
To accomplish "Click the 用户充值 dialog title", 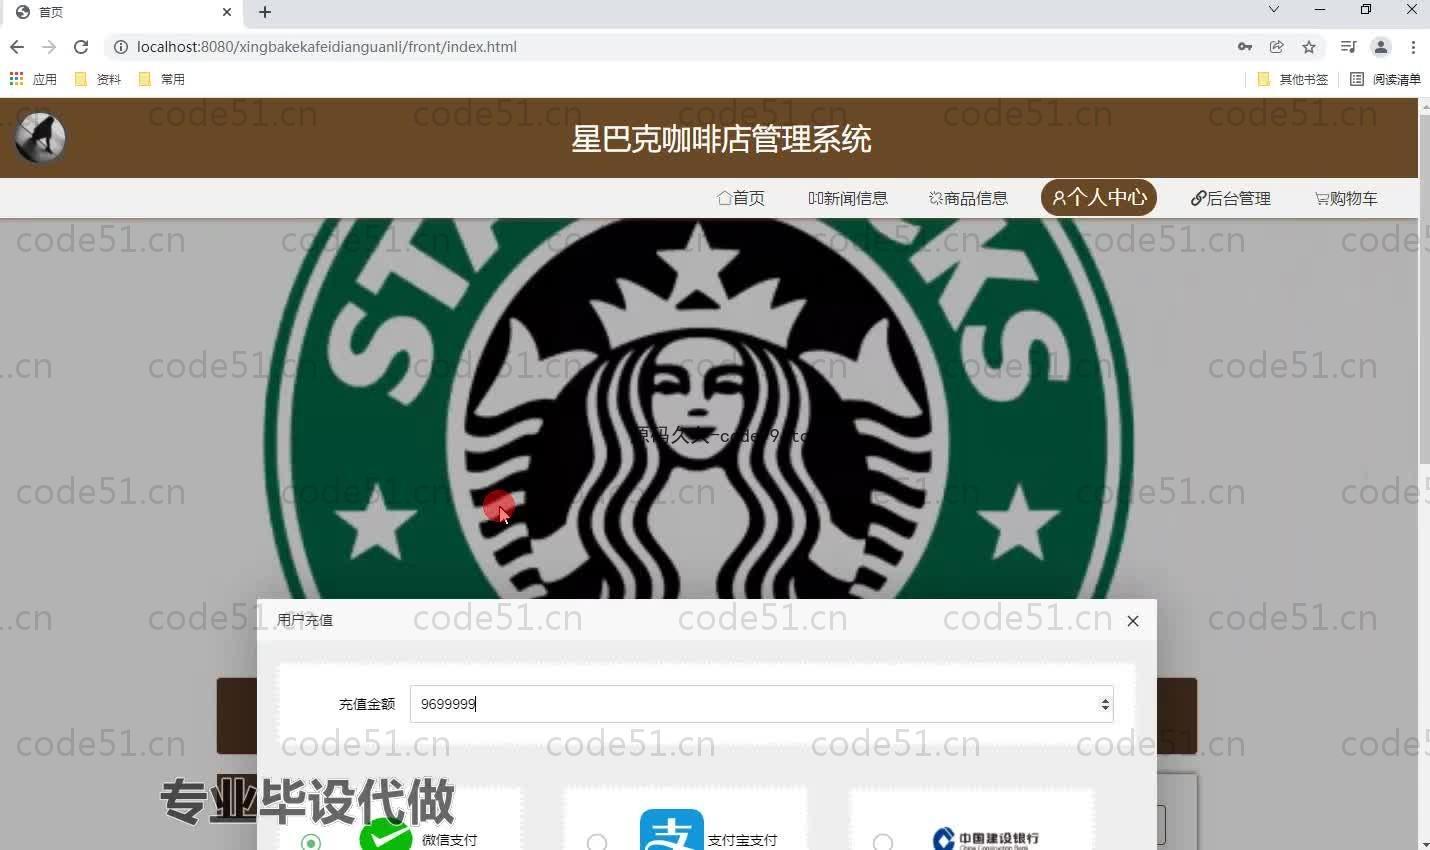I will 305,620.
